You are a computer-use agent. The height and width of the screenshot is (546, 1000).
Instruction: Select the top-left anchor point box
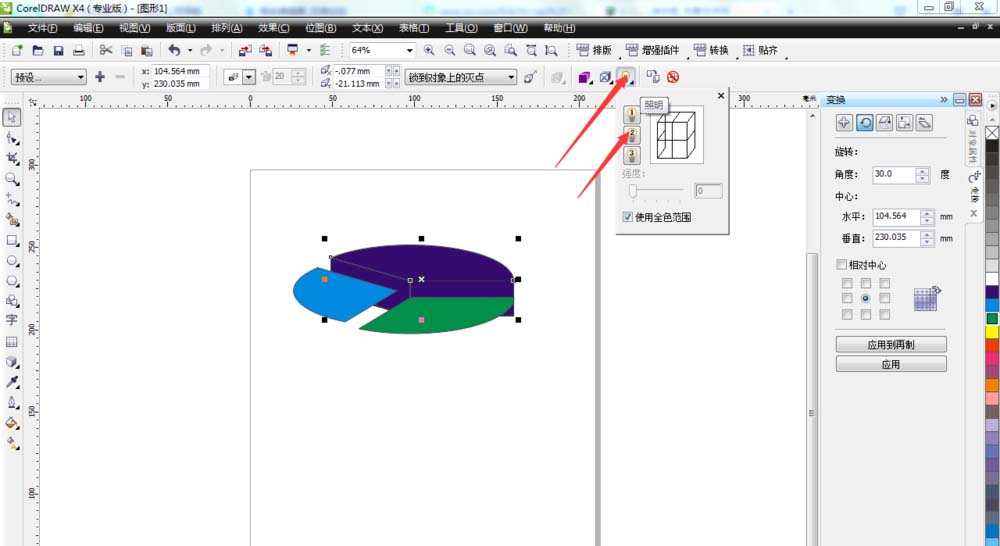pyautogui.click(x=847, y=283)
